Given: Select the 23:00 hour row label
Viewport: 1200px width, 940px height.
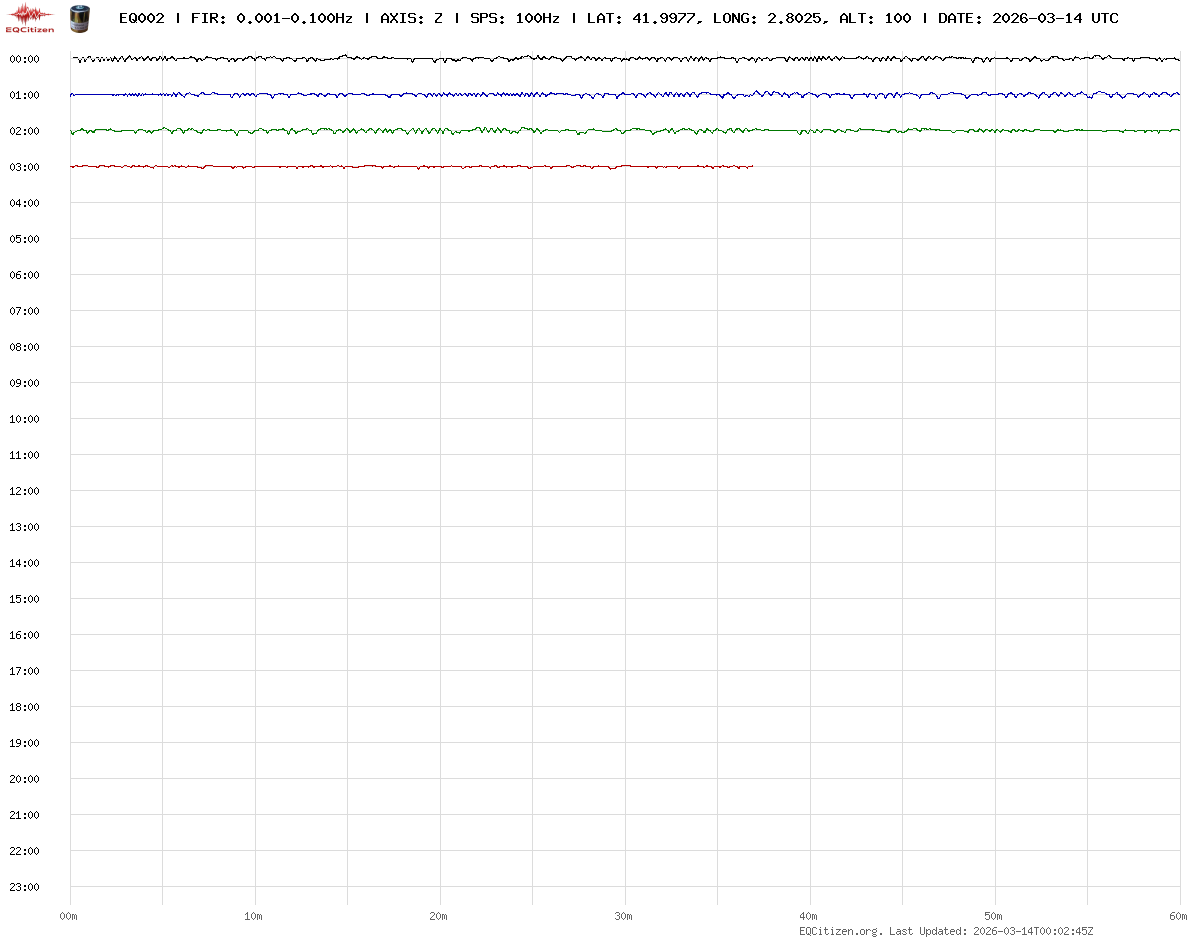Looking at the screenshot, I should [x=24, y=887].
